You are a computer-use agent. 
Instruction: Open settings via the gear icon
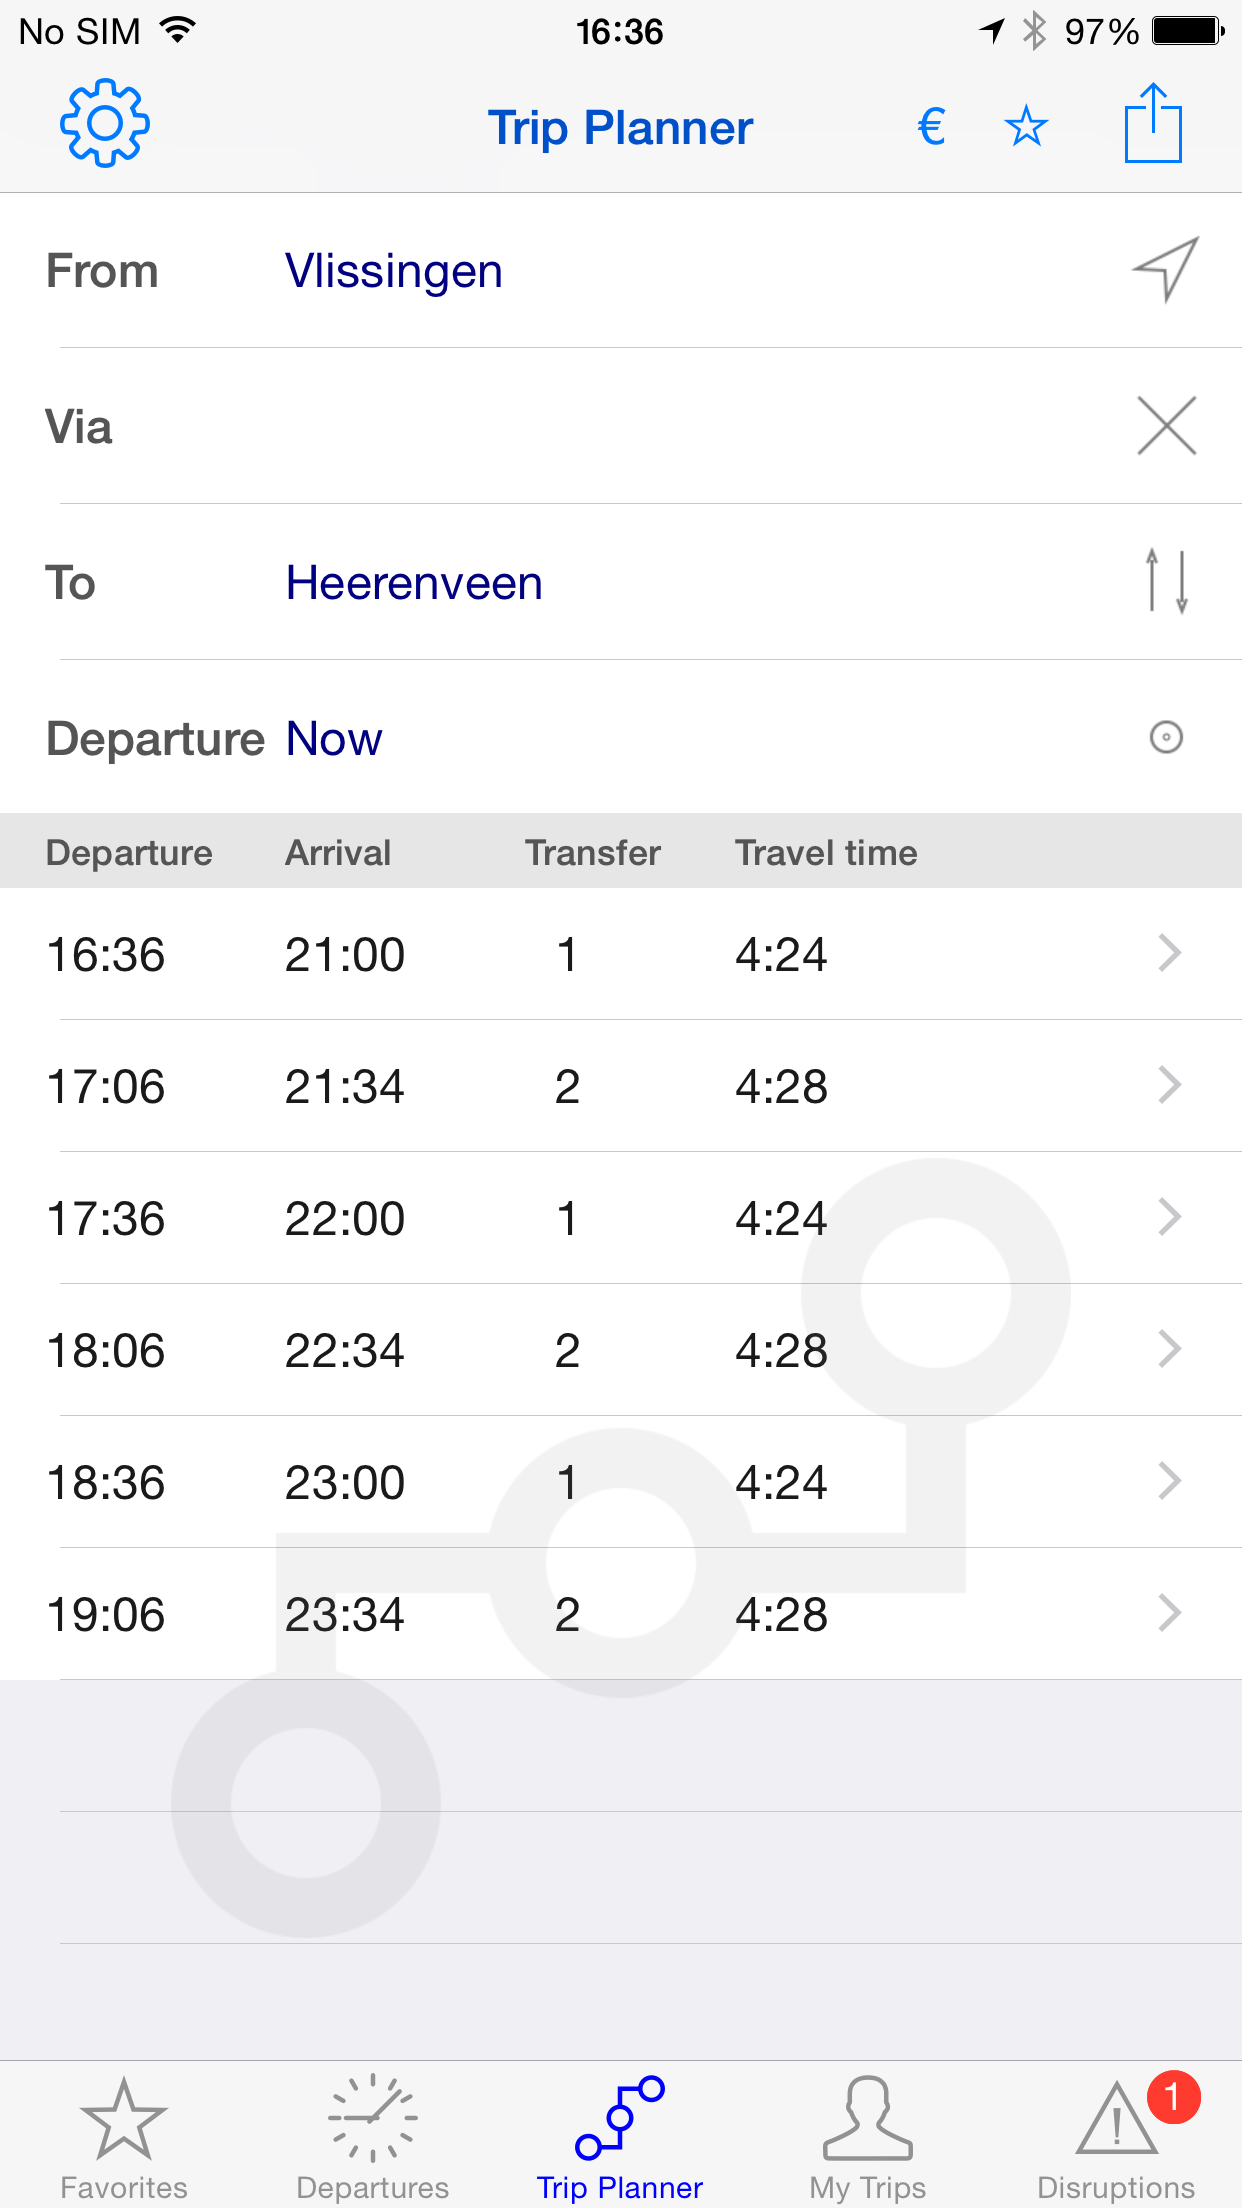pyautogui.click(x=105, y=123)
